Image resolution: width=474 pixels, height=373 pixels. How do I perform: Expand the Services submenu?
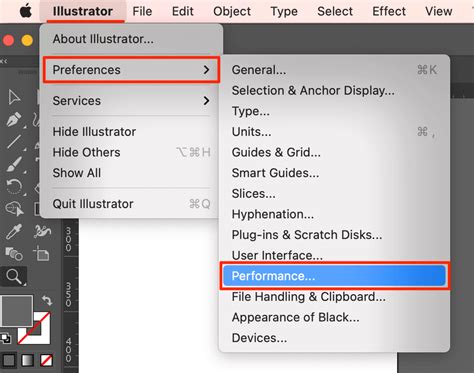click(131, 101)
